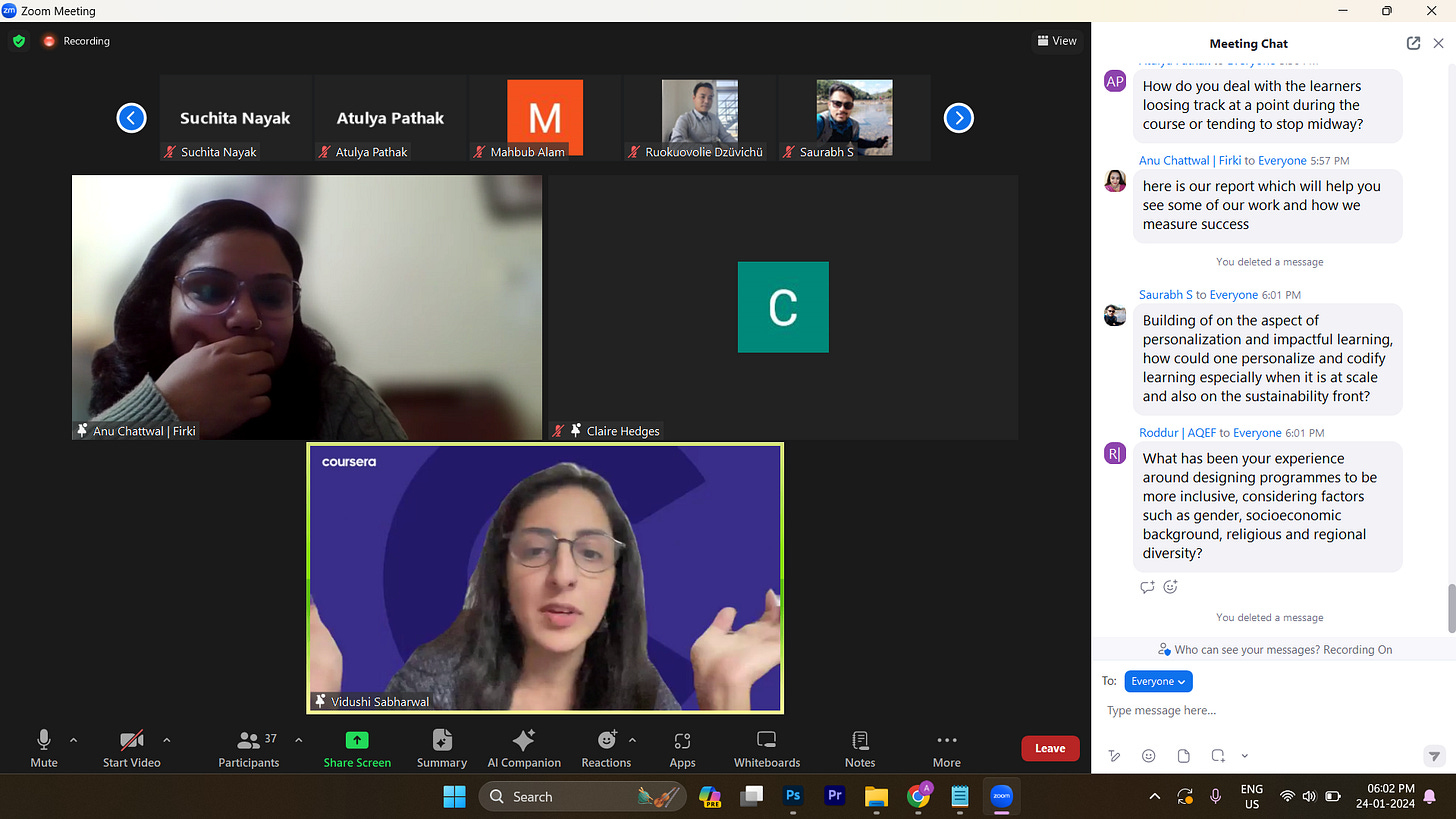Click sender name Saurabh S in chat

point(1166,295)
